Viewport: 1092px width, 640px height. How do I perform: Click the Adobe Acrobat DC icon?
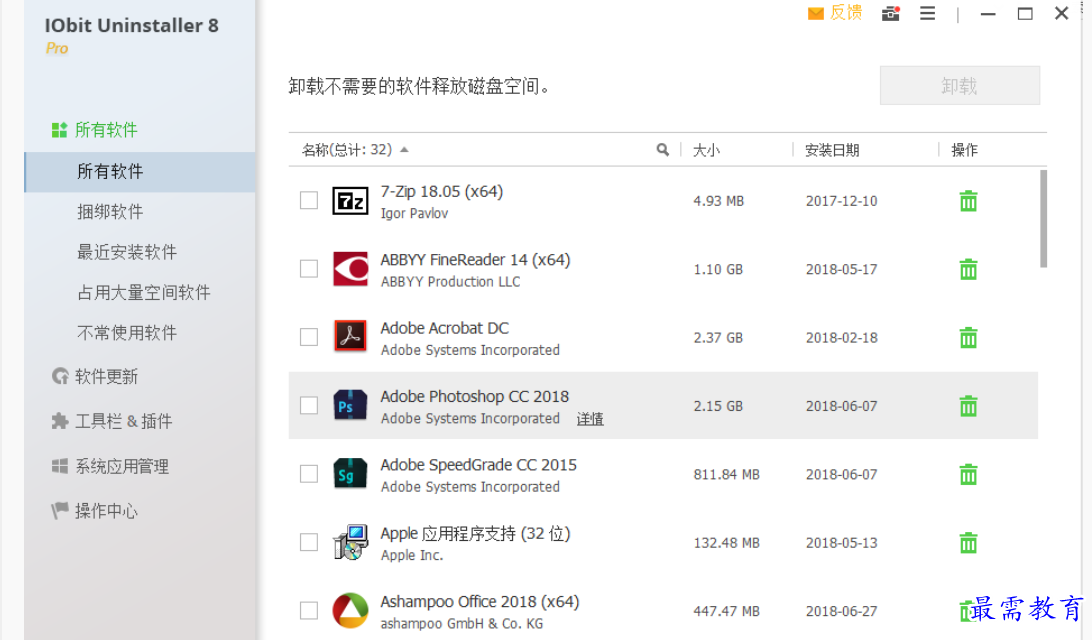coord(350,337)
